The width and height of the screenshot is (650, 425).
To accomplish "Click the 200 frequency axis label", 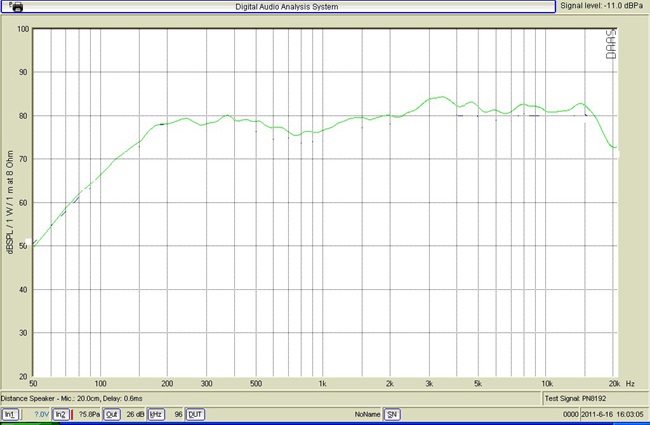I will 167,384.
